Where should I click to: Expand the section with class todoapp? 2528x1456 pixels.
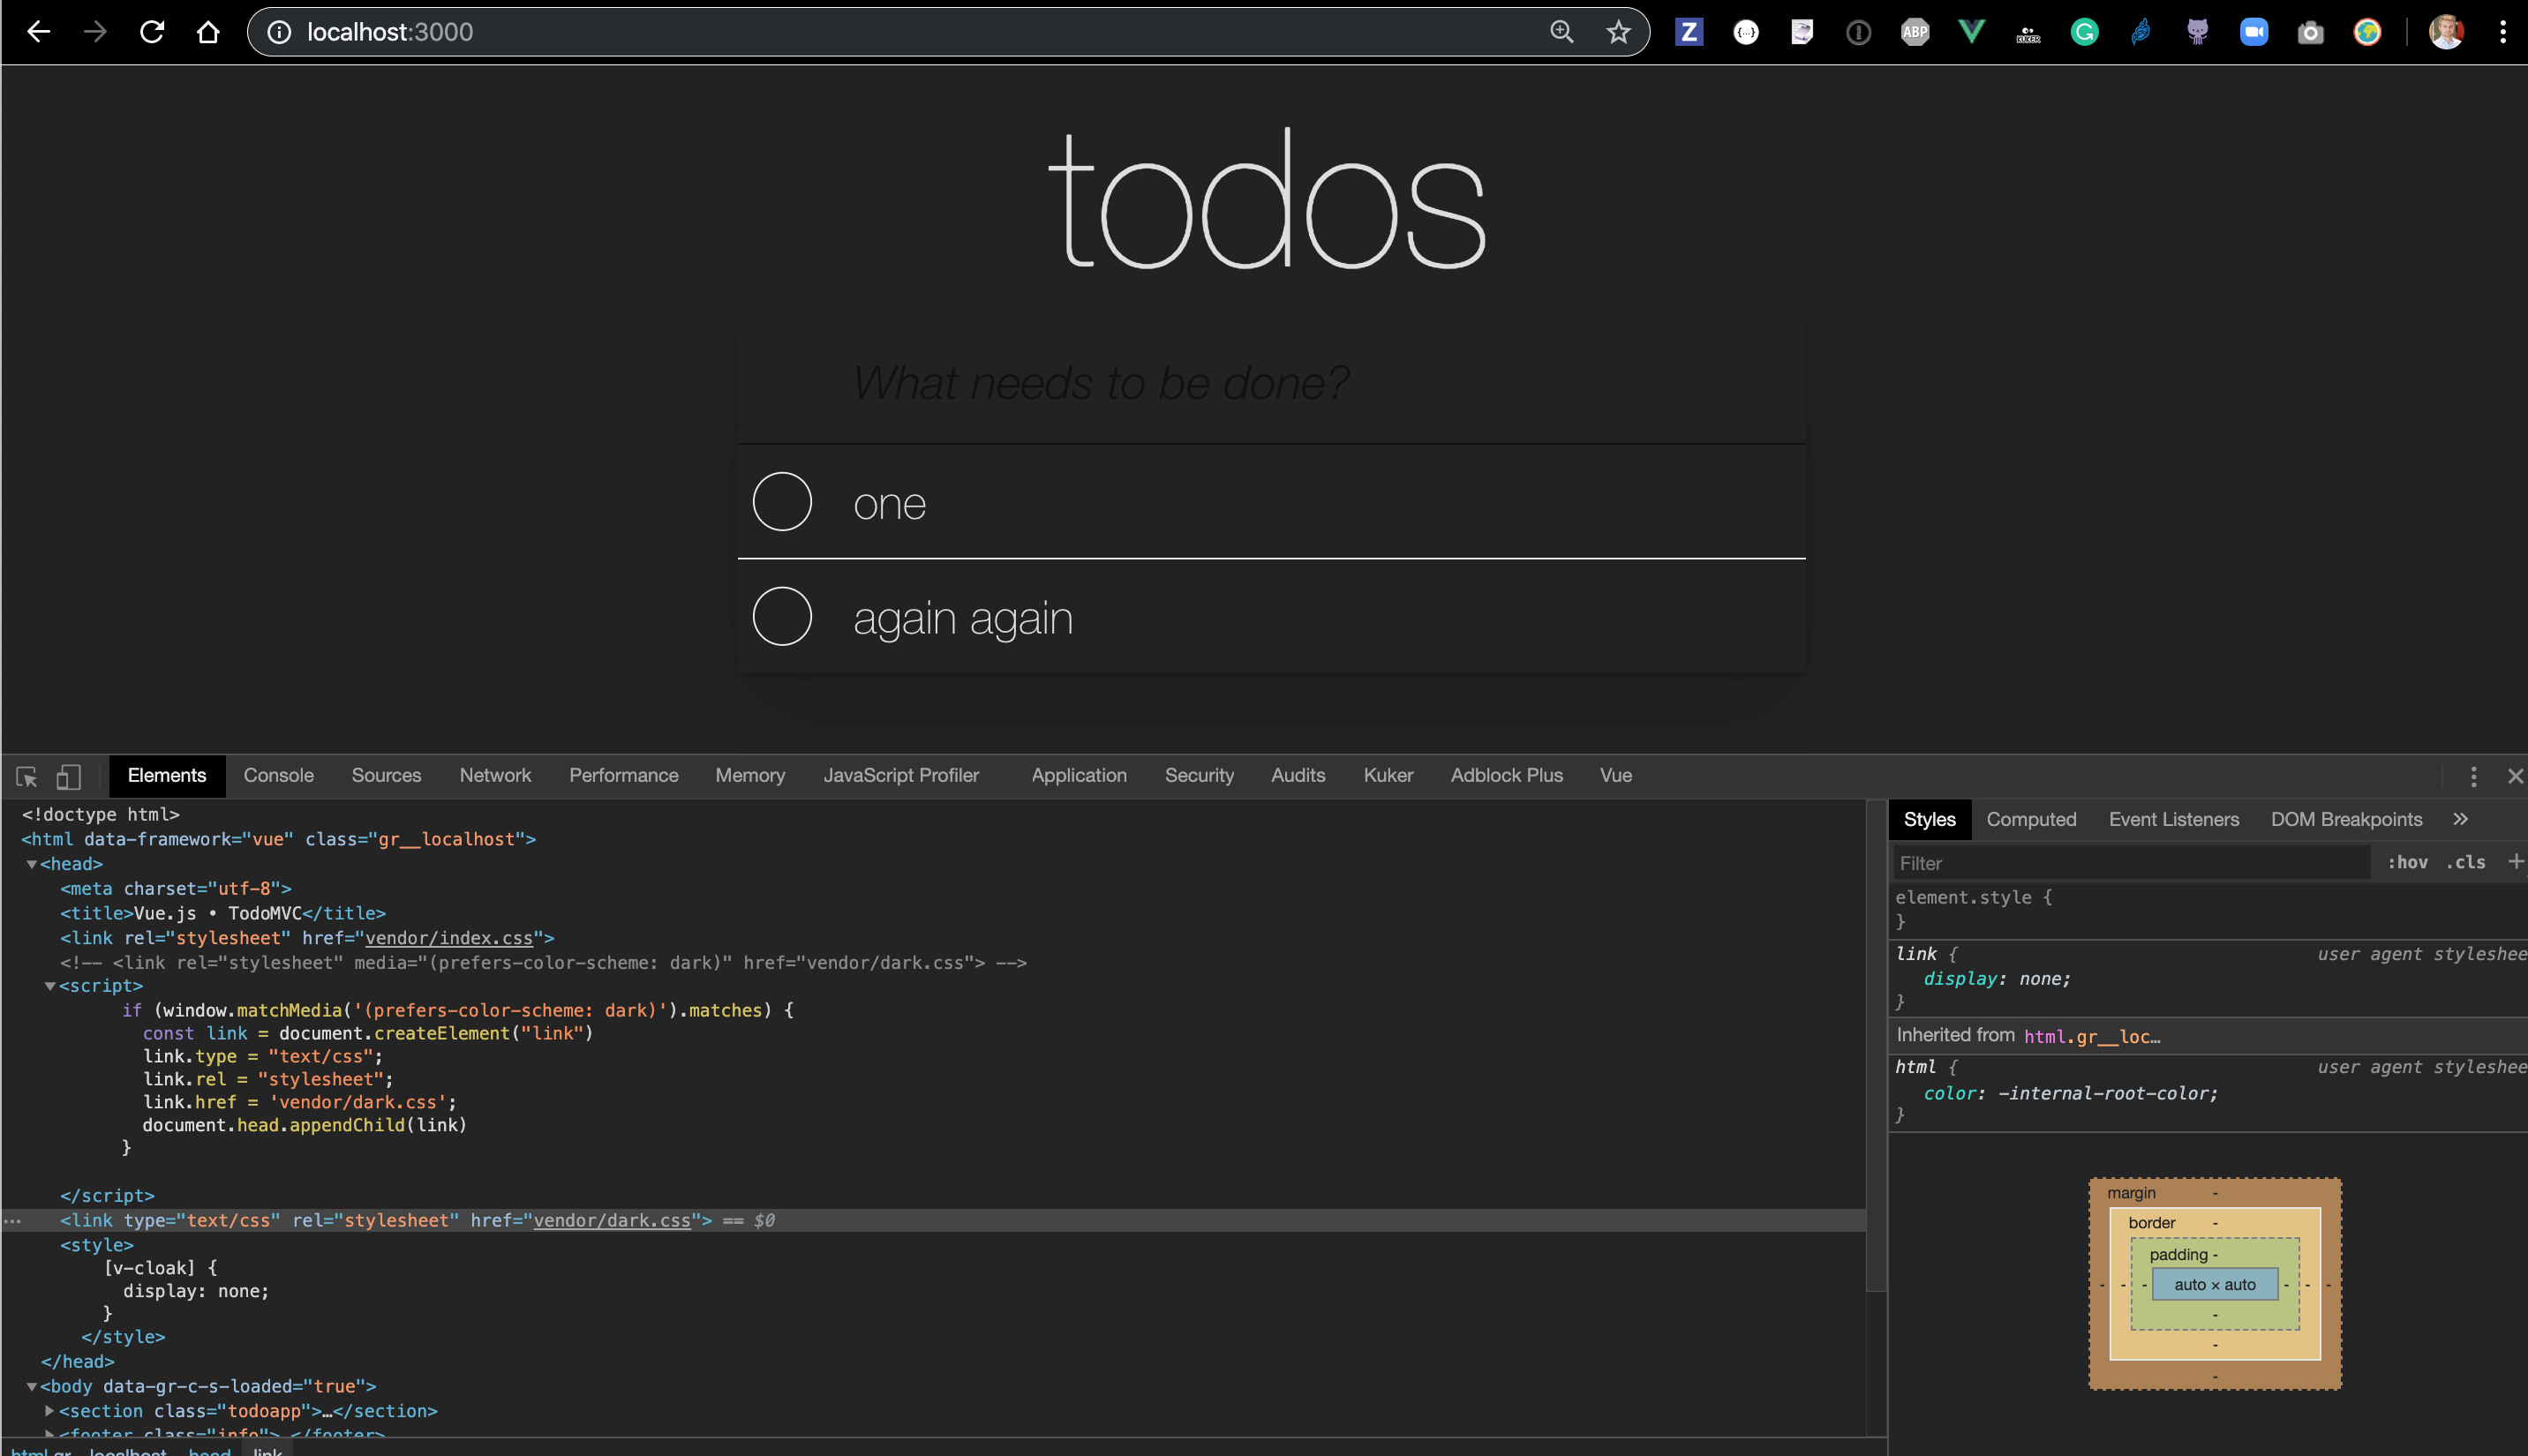(x=49, y=1410)
